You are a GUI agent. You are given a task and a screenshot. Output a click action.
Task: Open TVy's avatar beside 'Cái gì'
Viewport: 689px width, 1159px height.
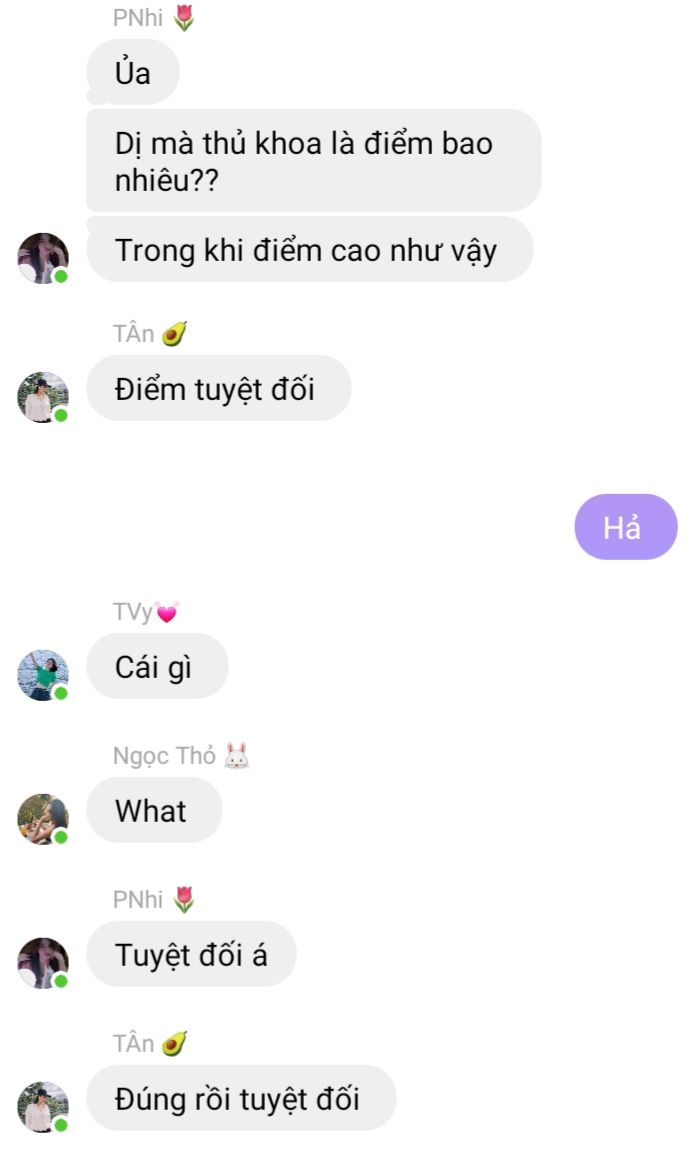43,675
